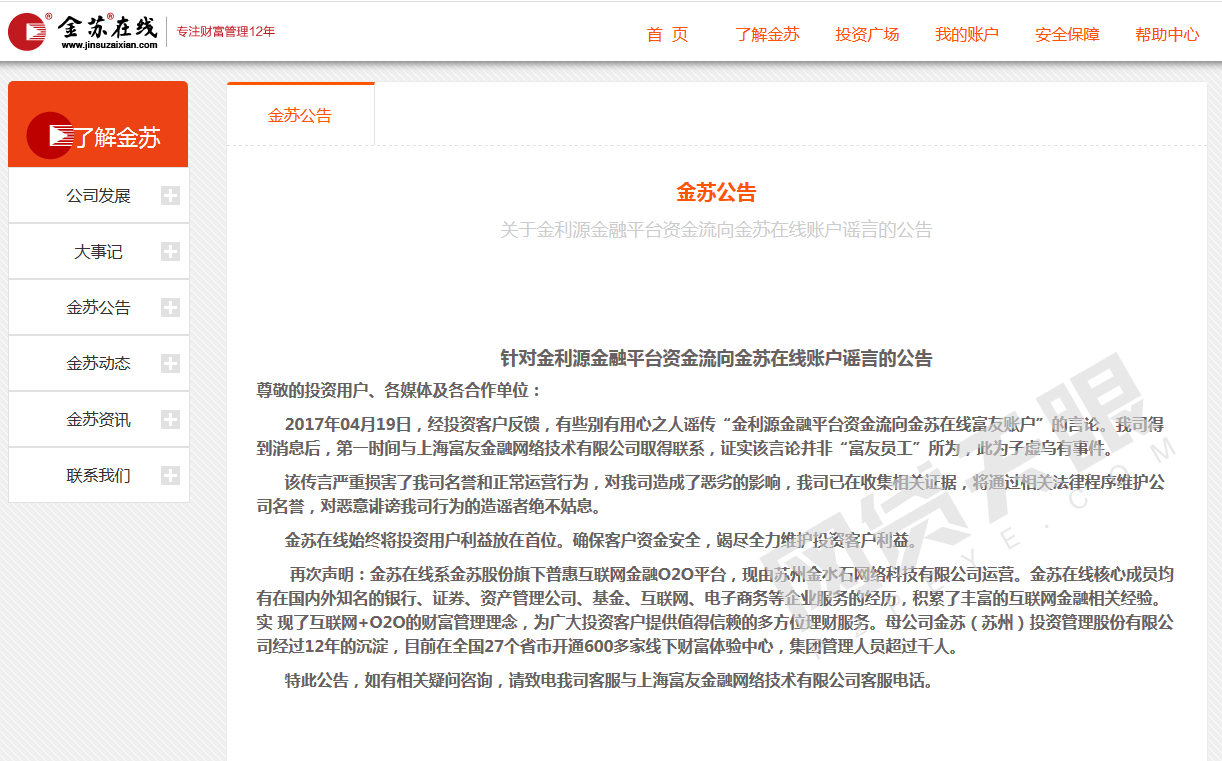Click the play icon beside 了解金苏 header
The height and width of the screenshot is (761, 1222).
point(50,136)
